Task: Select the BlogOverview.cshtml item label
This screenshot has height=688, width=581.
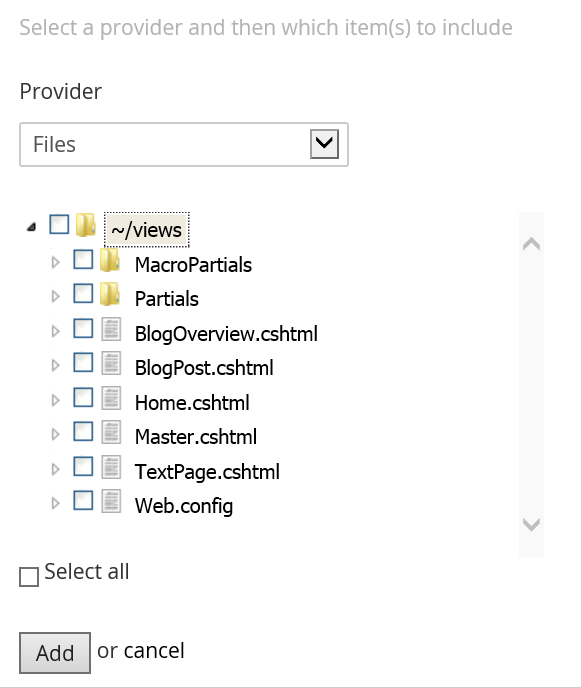Action: [226, 334]
